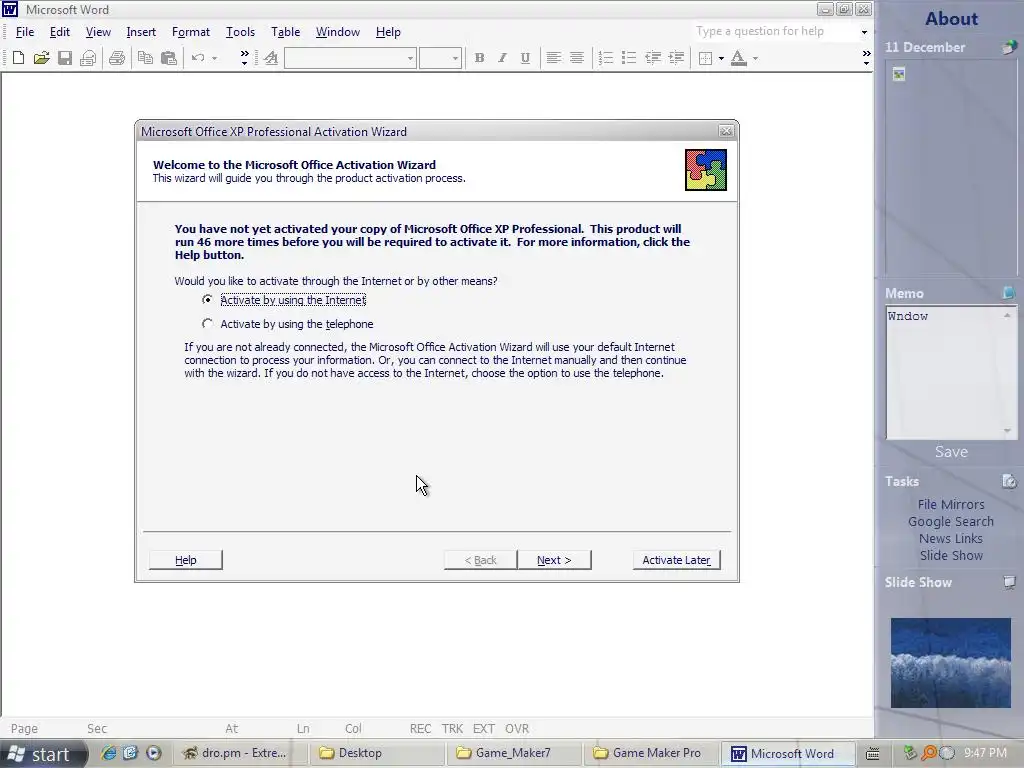Click the Slide Show photo thumbnail
The width and height of the screenshot is (1024, 768).
950,662
